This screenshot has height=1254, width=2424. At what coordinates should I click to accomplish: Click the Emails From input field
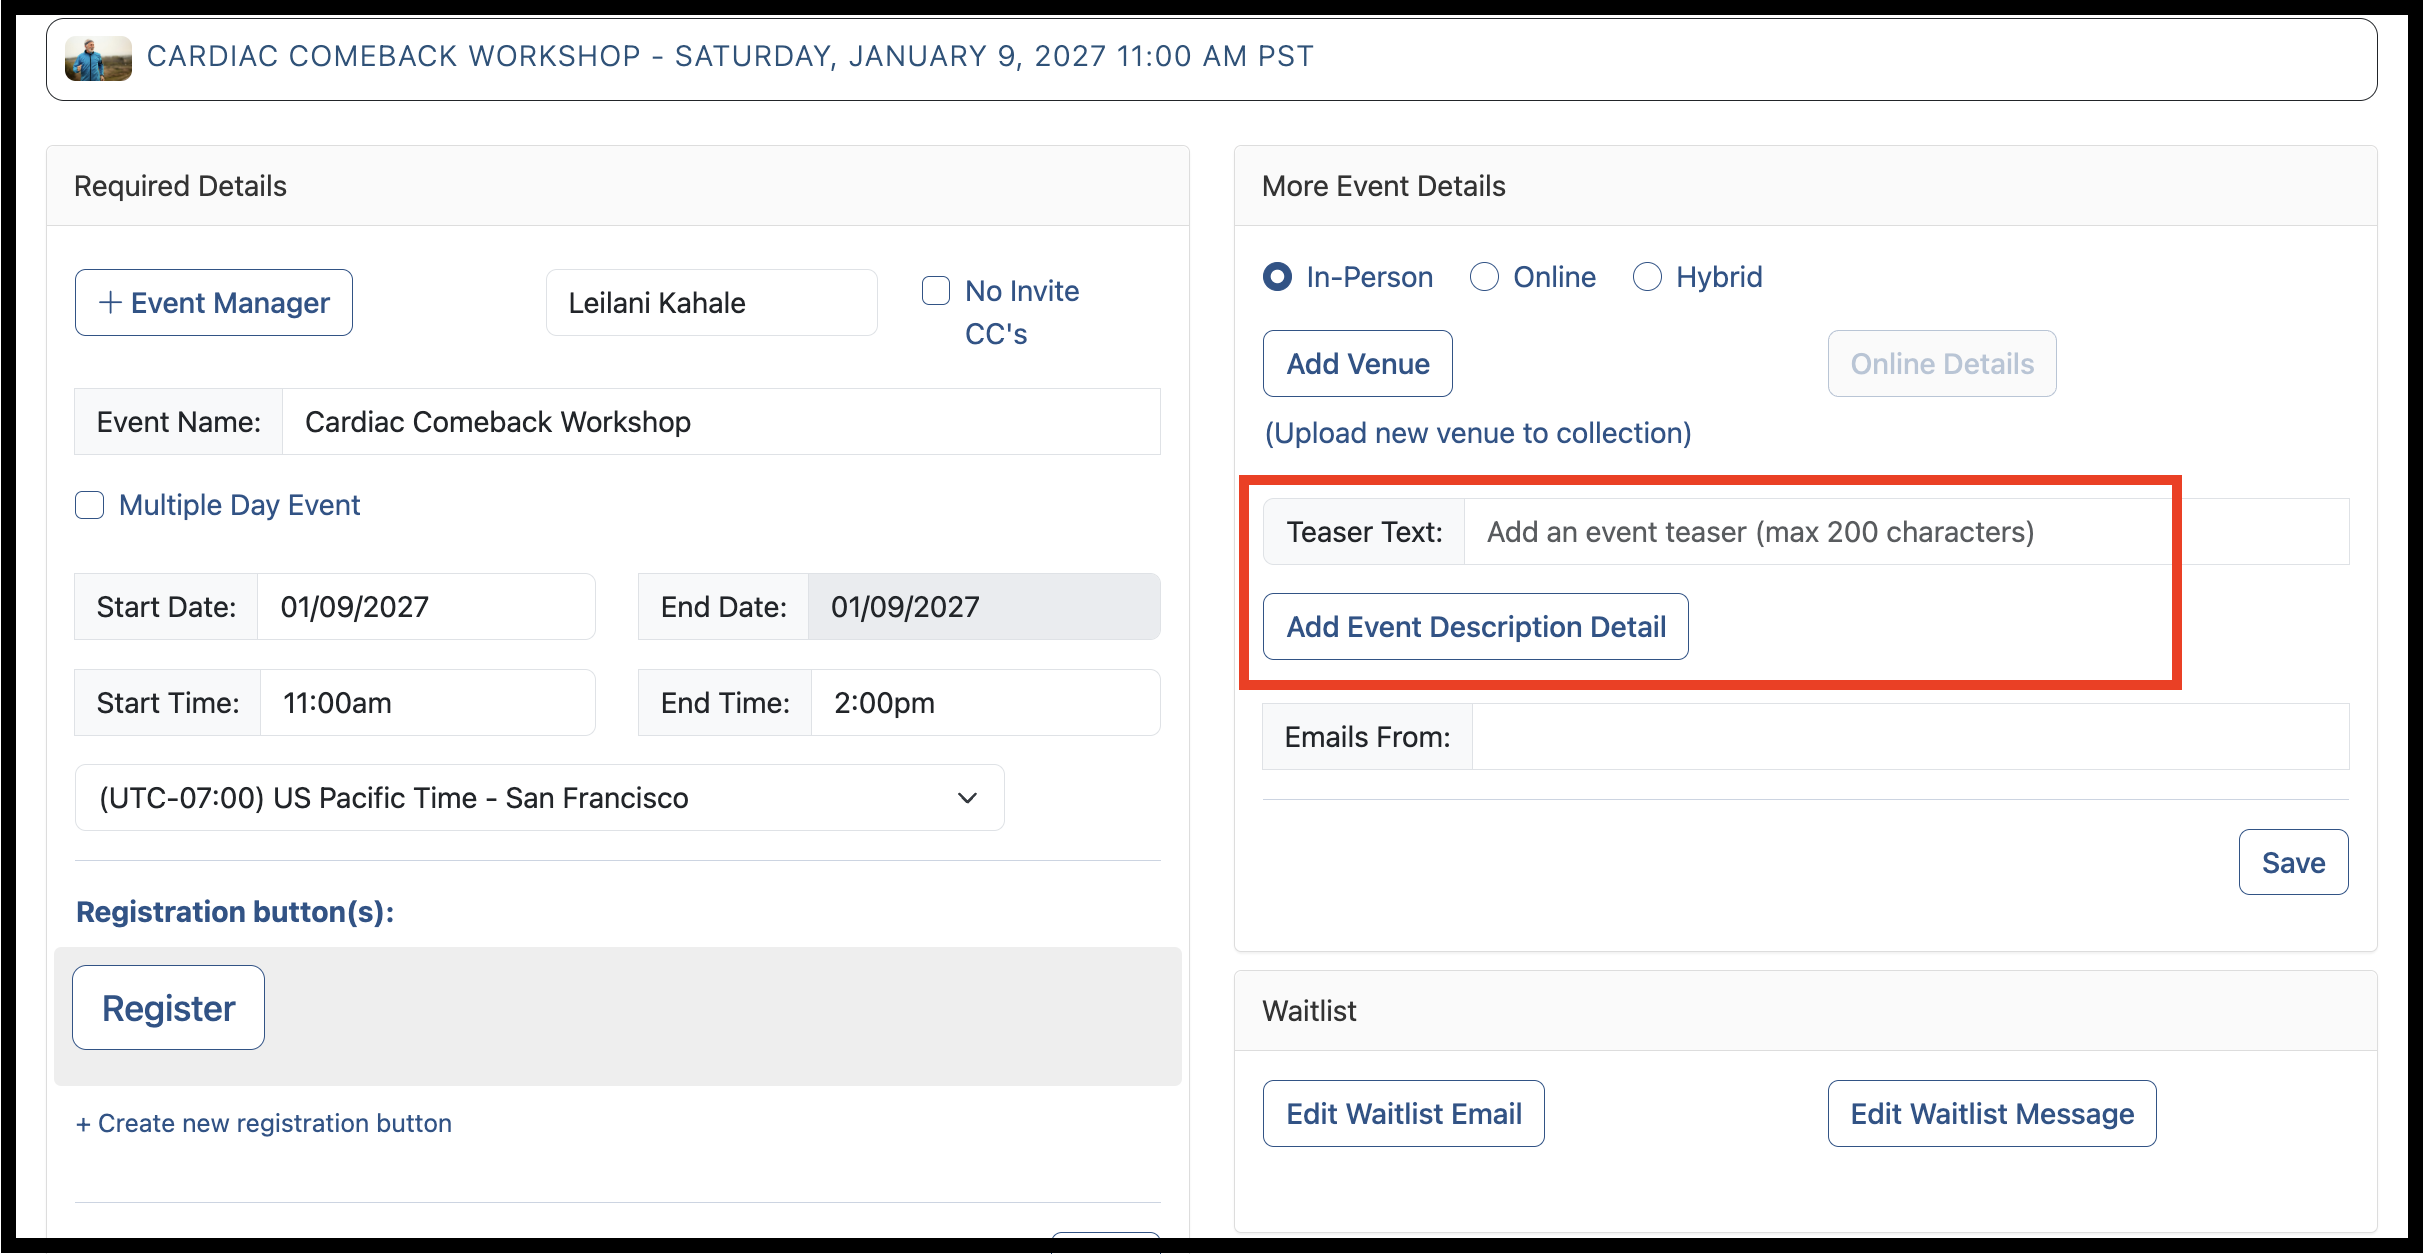pos(1911,737)
